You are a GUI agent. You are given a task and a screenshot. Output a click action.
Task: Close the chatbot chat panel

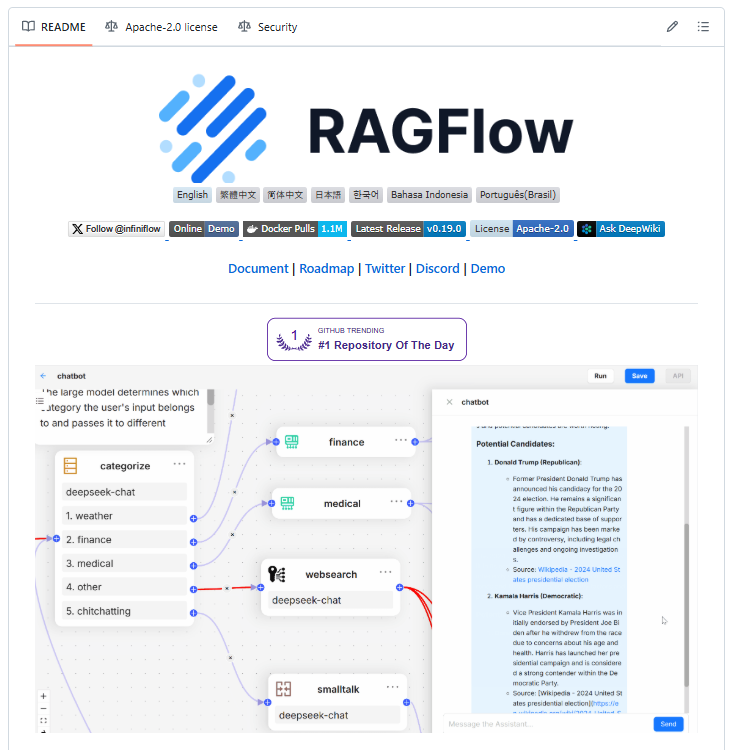point(449,402)
